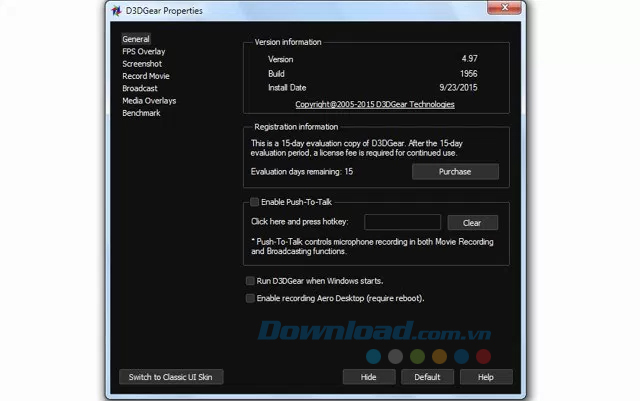Open the FPS Overlay settings page
The width and height of the screenshot is (640, 401).
coord(143,51)
